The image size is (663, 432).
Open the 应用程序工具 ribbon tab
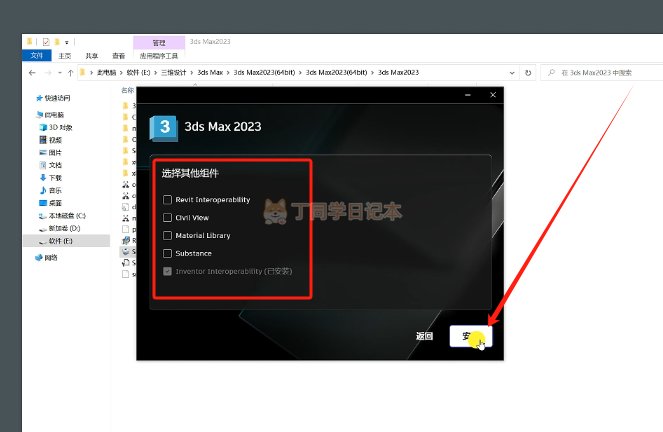159,56
